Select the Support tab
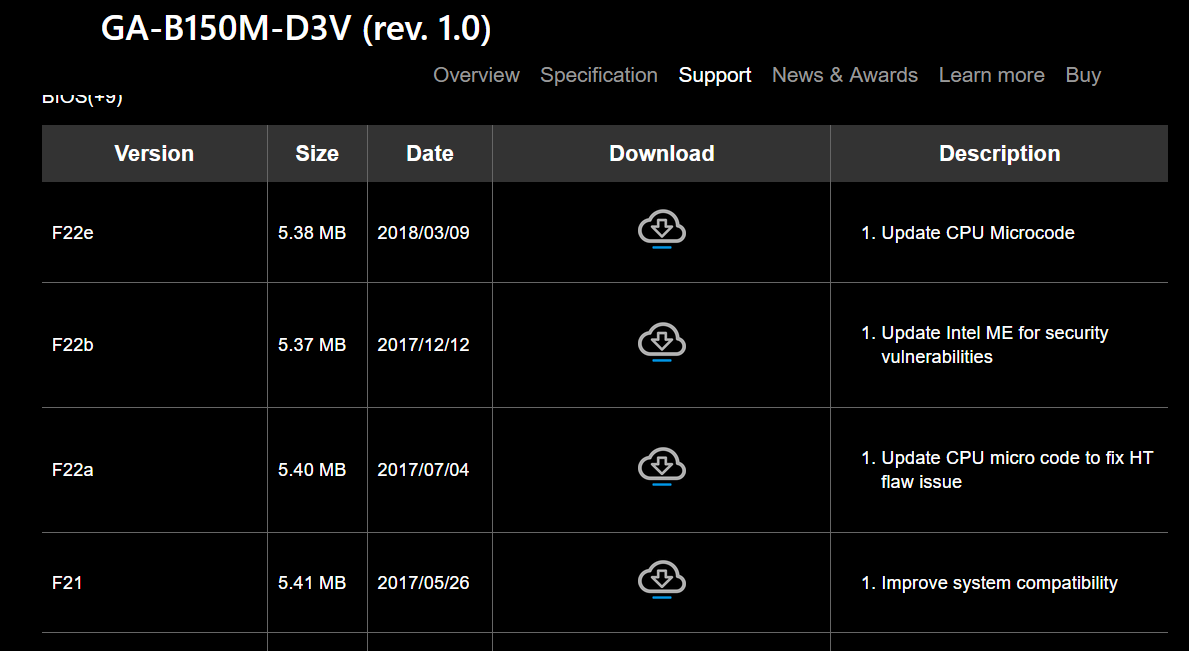Viewport: 1189px width, 651px height. pyautogui.click(x=715, y=75)
